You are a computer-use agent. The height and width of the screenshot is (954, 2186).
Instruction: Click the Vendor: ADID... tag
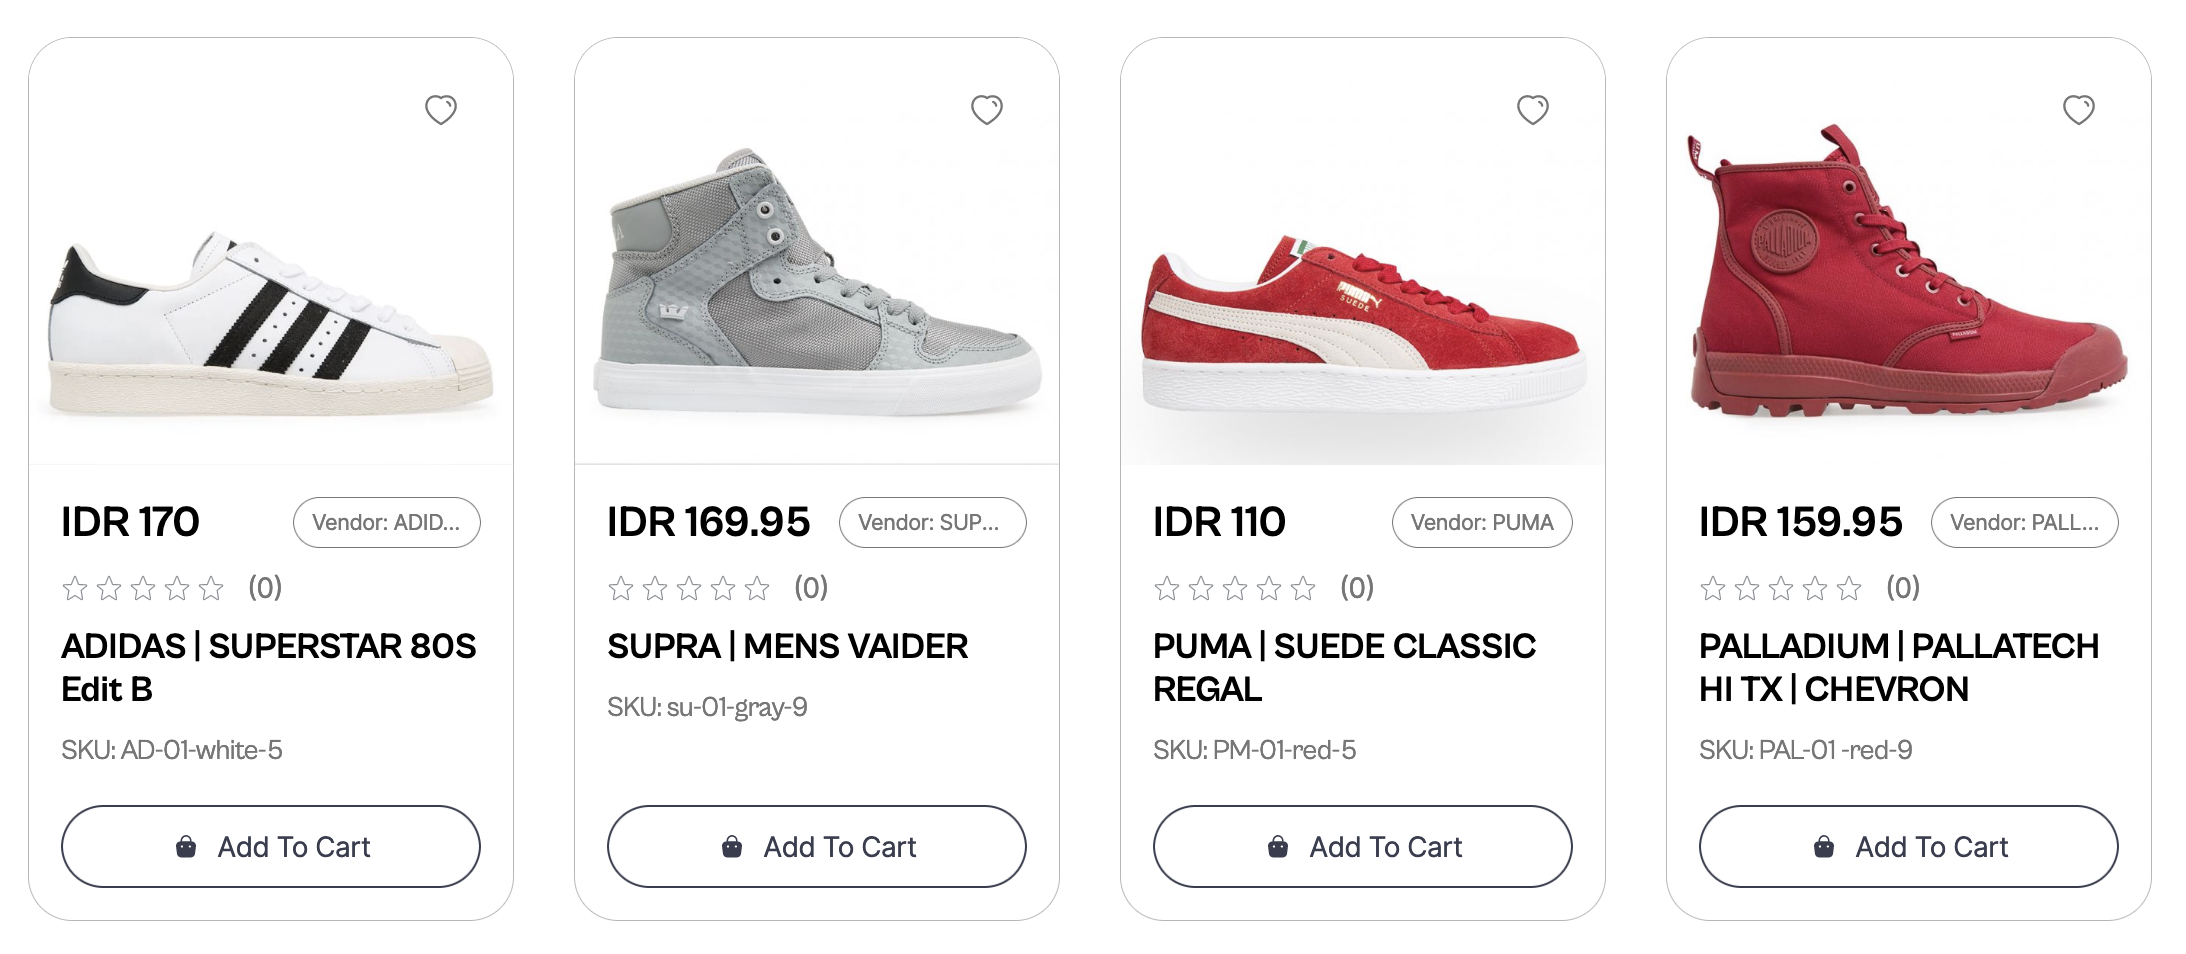pyautogui.click(x=386, y=522)
